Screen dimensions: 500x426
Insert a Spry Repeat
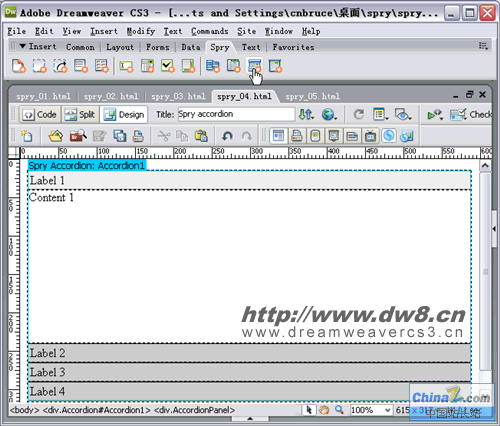(60, 66)
